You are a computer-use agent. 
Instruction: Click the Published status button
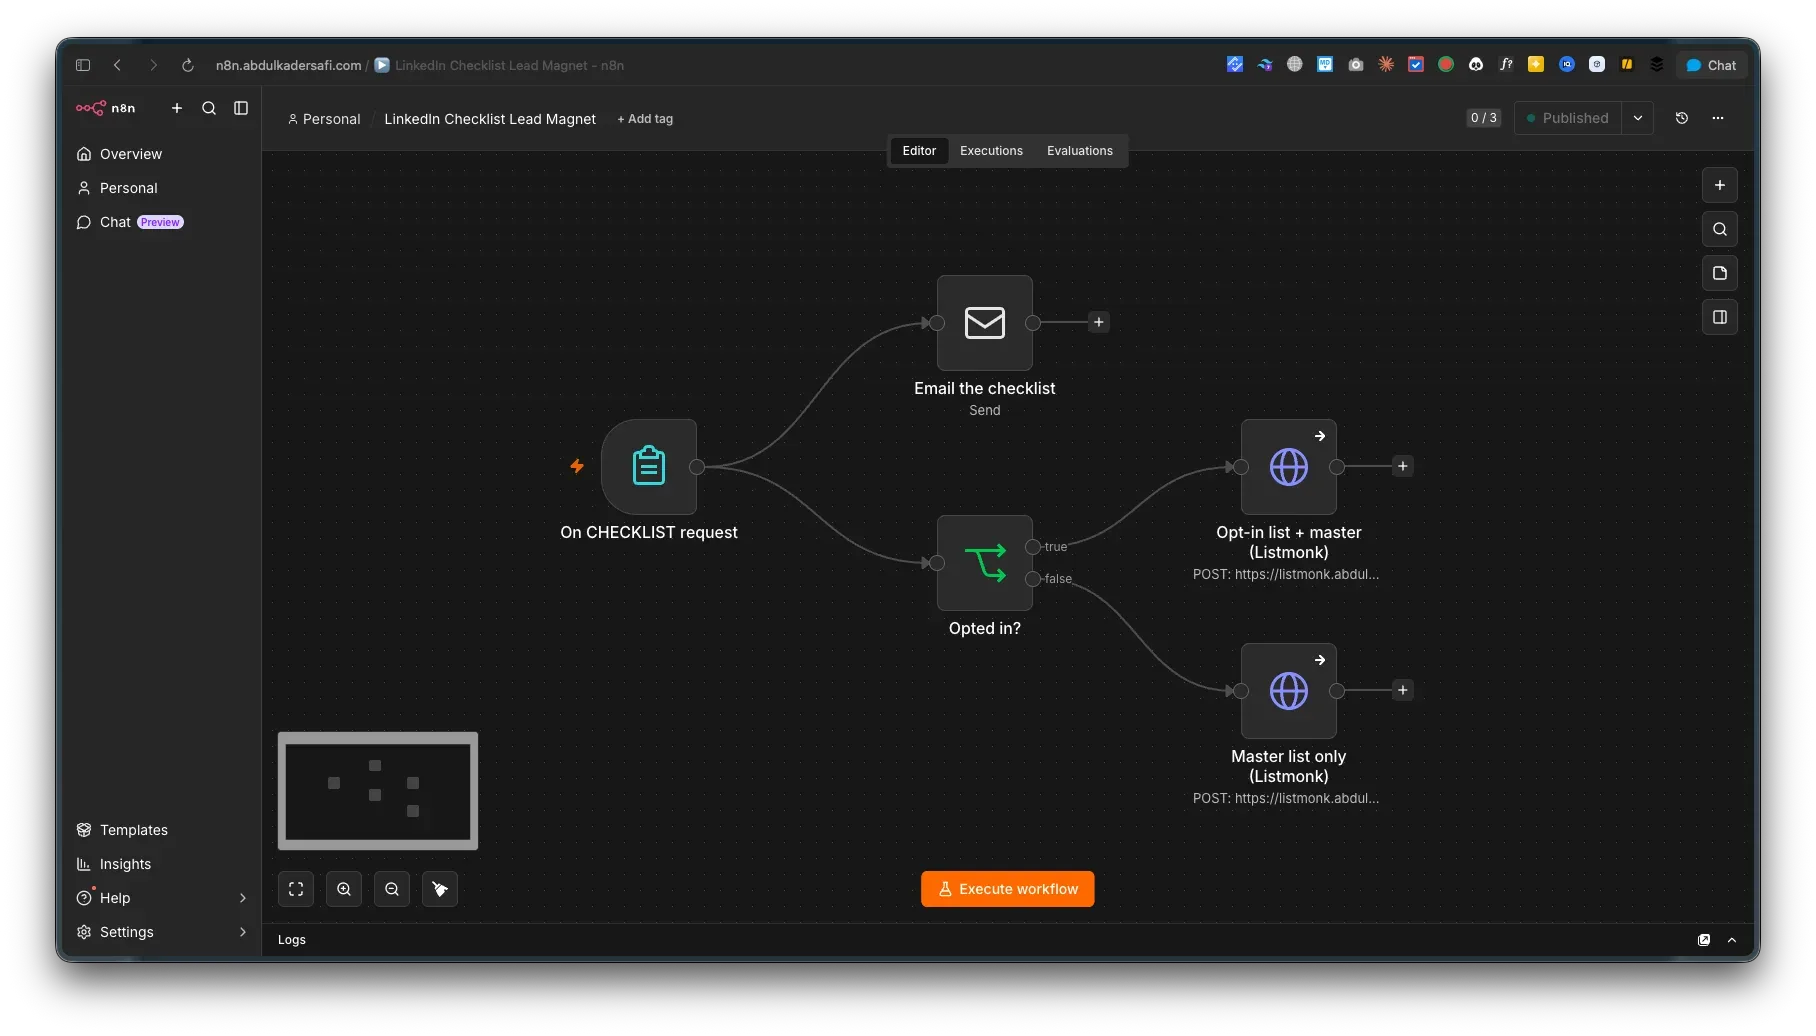coord(1568,118)
